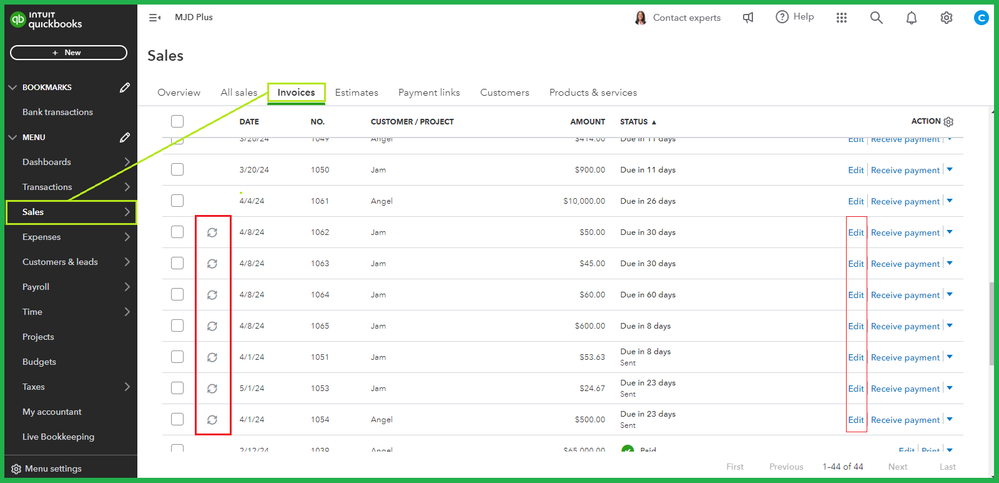Click recurring icon for invoice 1054
The height and width of the screenshot is (483, 999).
pos(212,420)
